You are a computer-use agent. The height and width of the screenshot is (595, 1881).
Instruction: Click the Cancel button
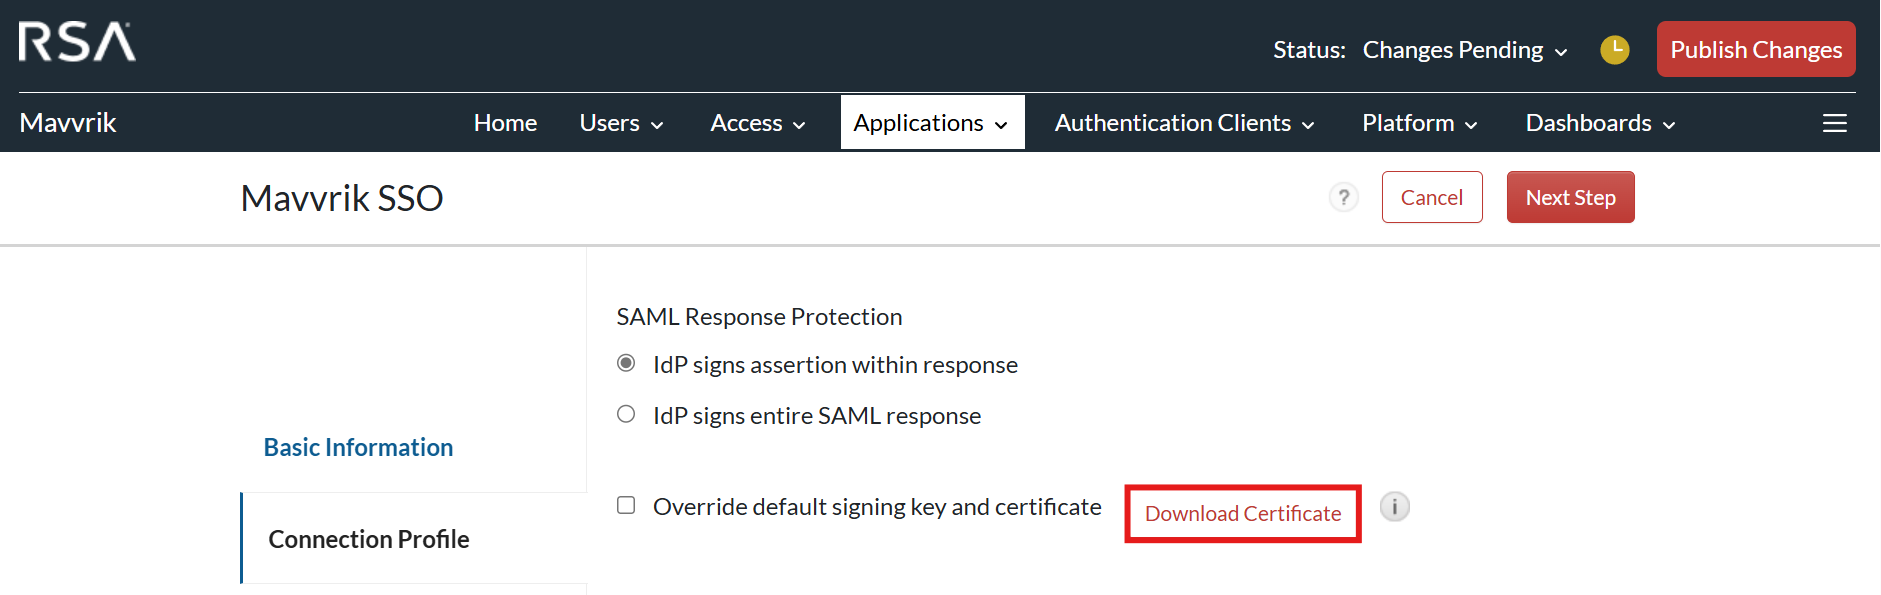click(1431, 197)
